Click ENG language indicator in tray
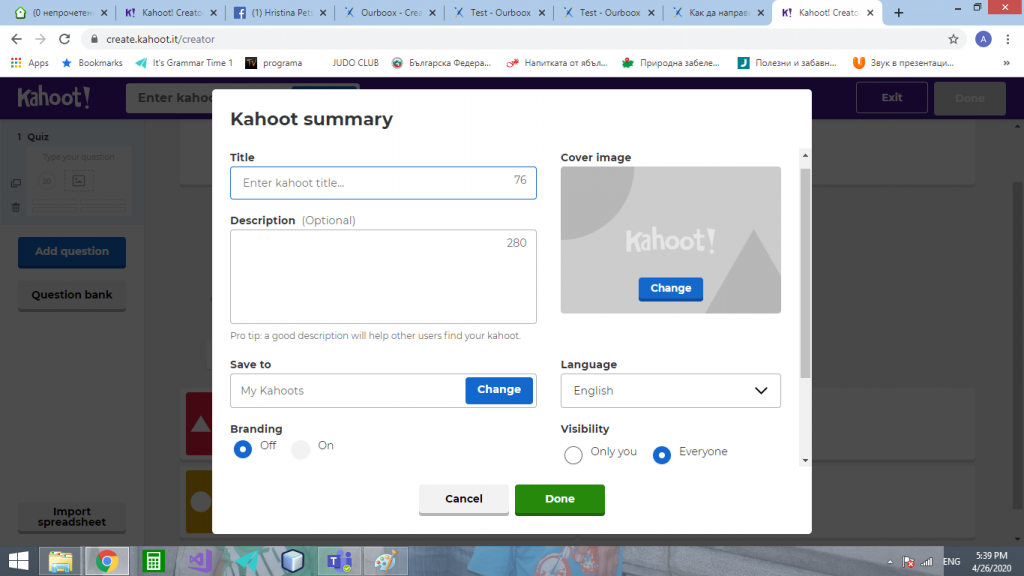The width and height of the screenshot is (1024, 576). click(952, 562)
